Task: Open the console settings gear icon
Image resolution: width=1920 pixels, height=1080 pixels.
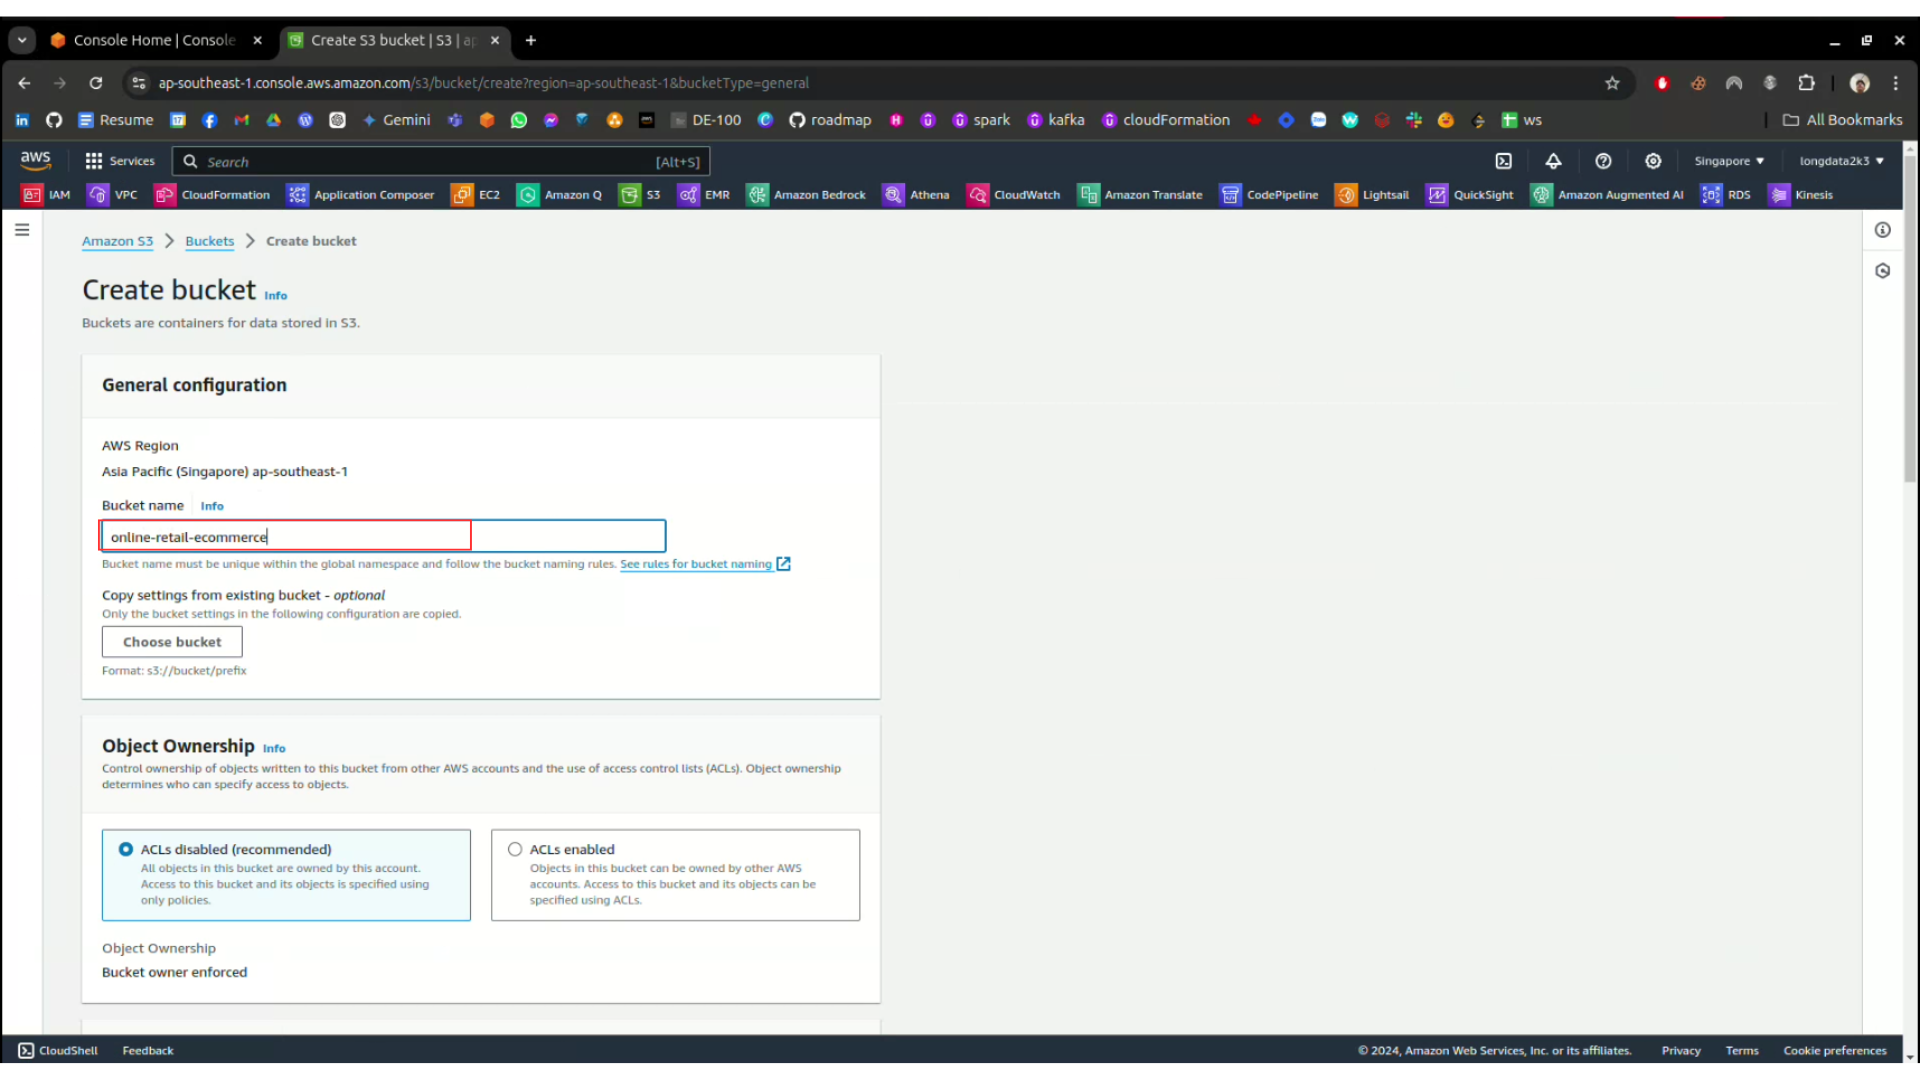Action: point(1653,161)
